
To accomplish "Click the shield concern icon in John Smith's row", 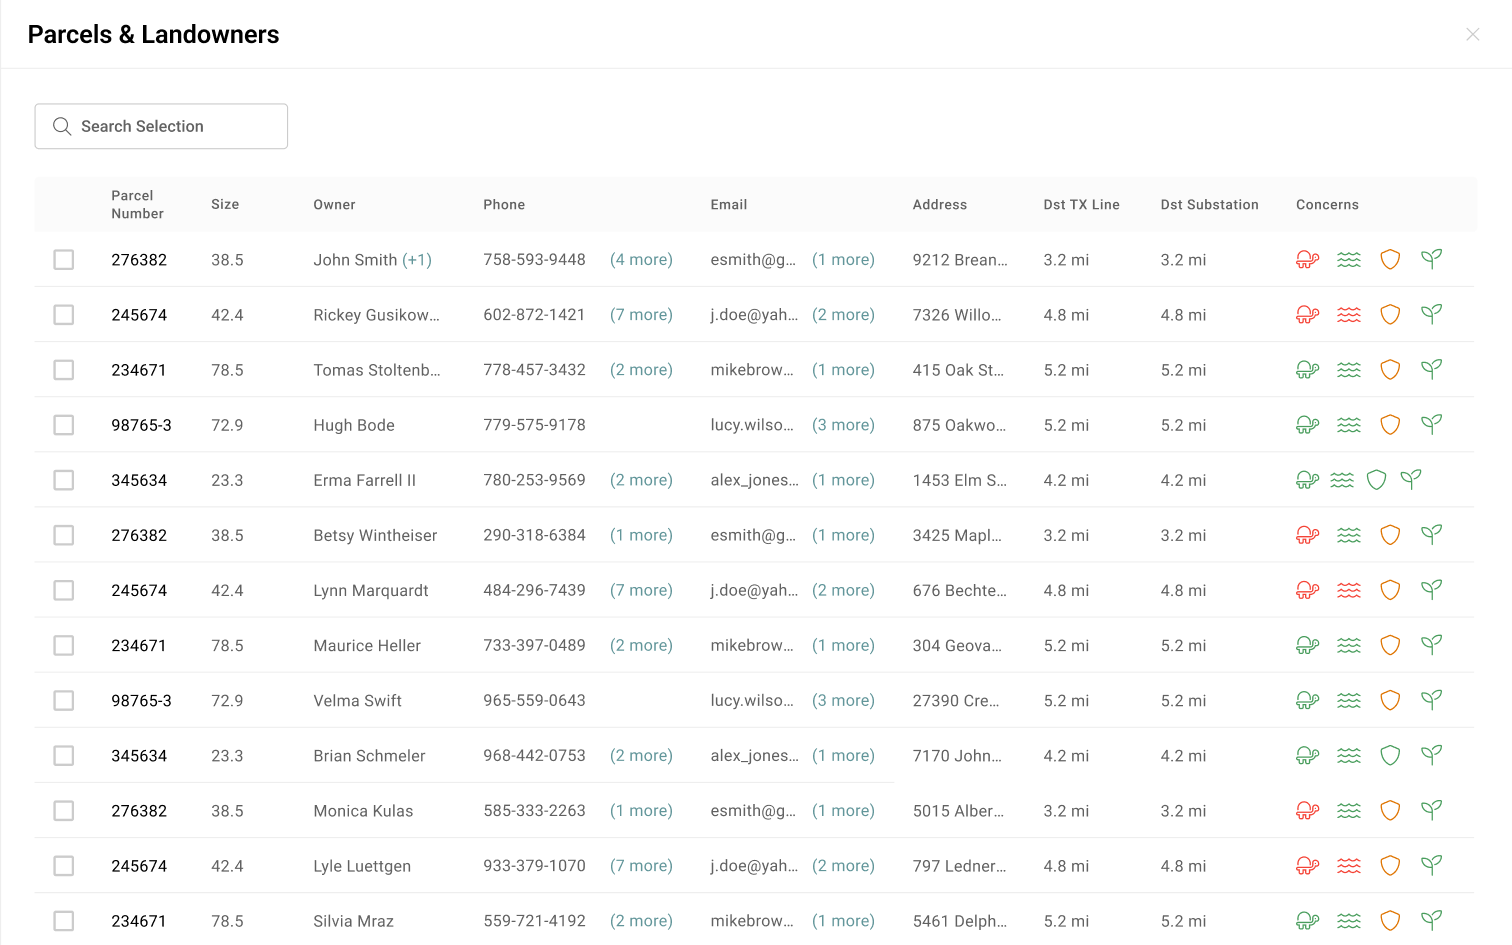I will 1390,260.
